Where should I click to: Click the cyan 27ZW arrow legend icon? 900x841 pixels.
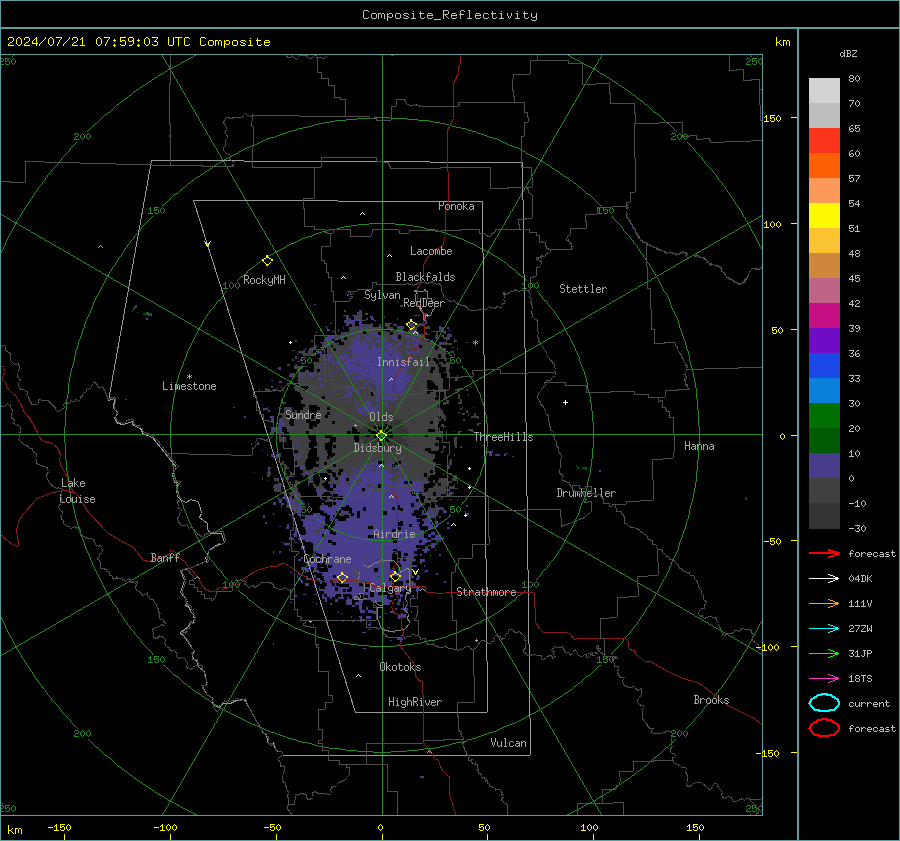[824, 629]
